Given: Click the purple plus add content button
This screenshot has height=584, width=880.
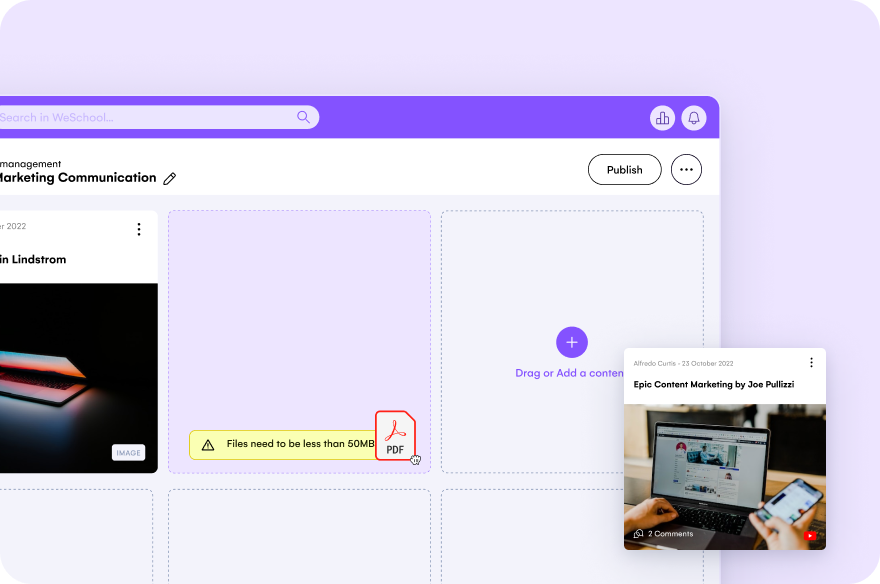Looking at the screenshot, I should (x=572, y=342).
